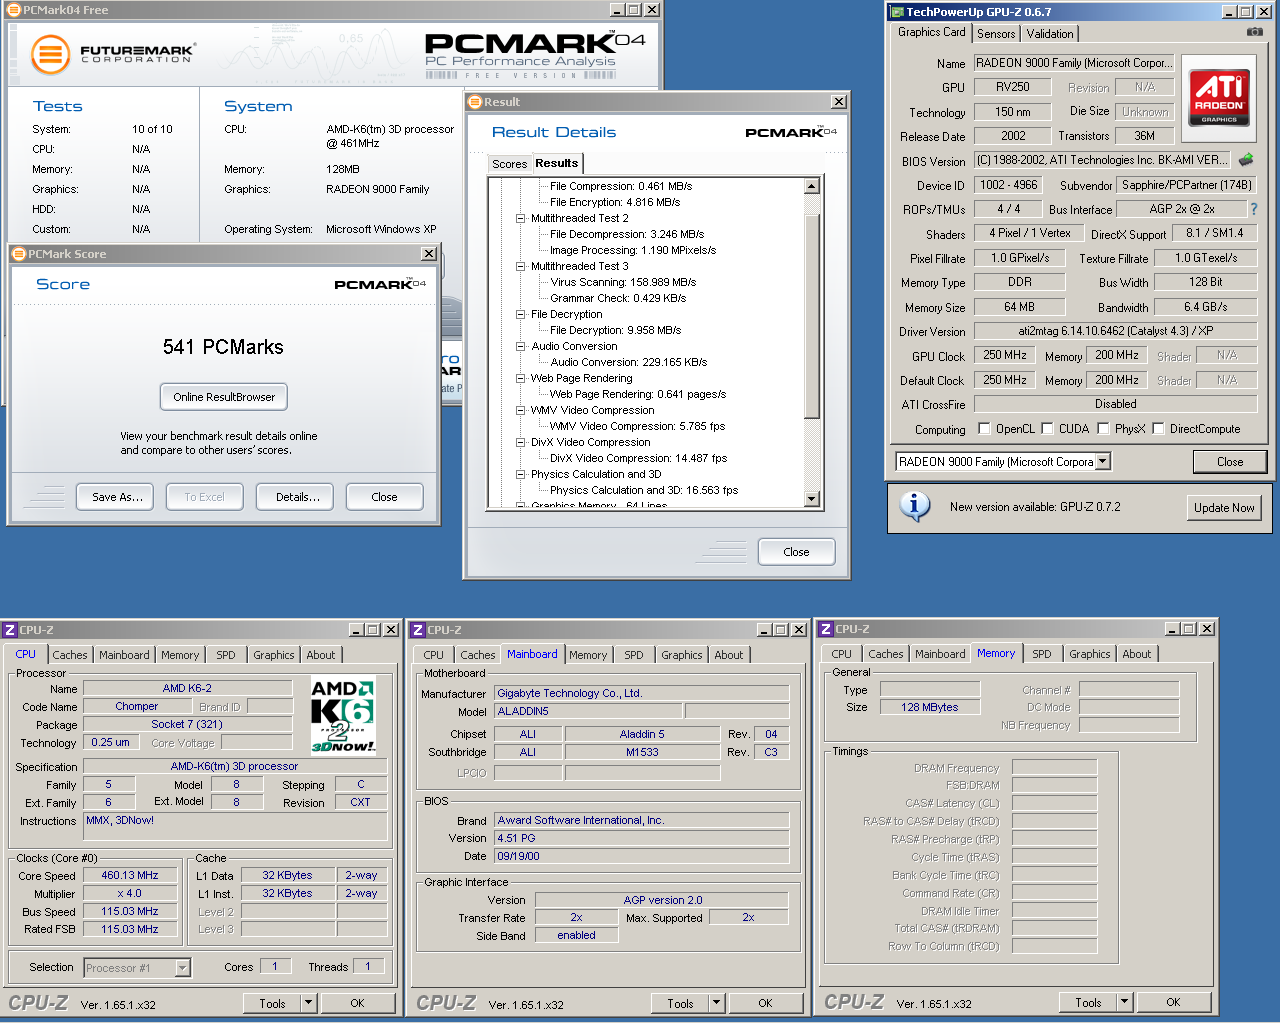
Task: Open Graphics tab in CPU-Z Memory window
Action: (x=1090, y=654)
